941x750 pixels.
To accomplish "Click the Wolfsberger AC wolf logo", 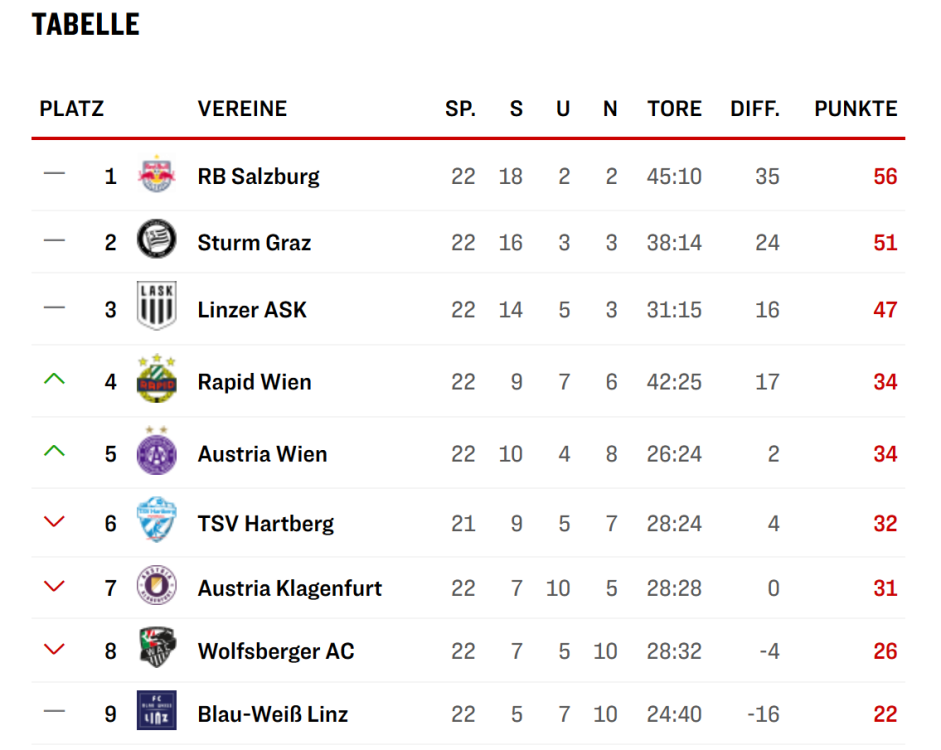I will tap(156, 650).
